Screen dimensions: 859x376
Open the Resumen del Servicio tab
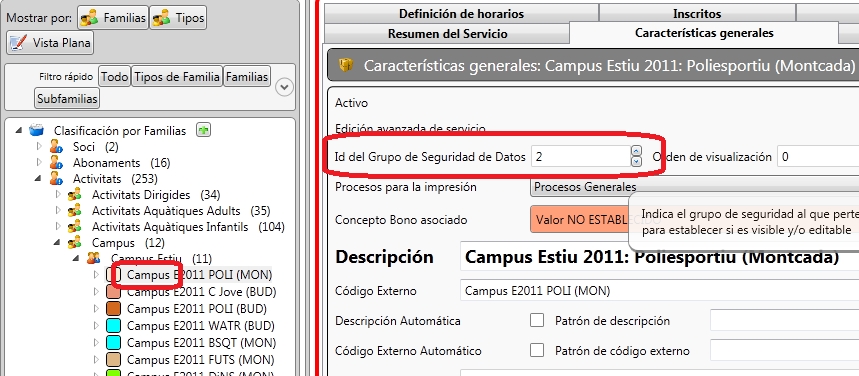[448, 33]
